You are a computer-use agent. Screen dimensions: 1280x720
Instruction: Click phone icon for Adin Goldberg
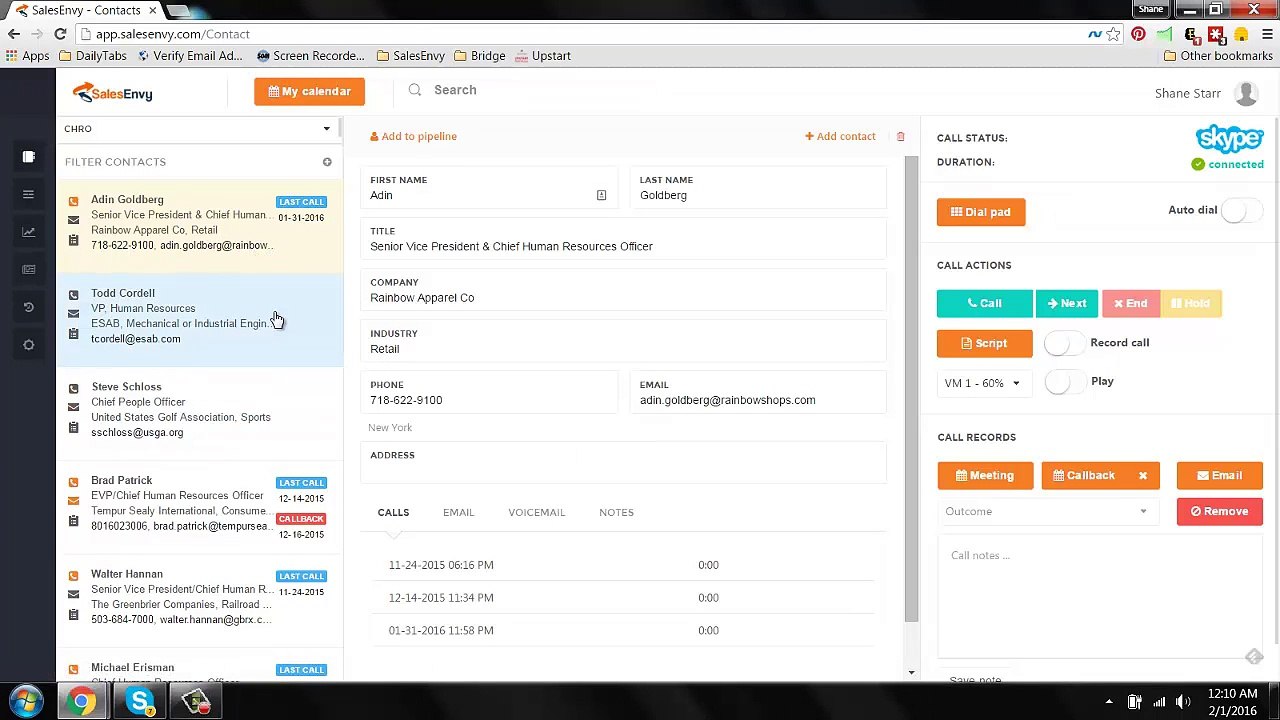pyautogui.click(x=73, y=201)
